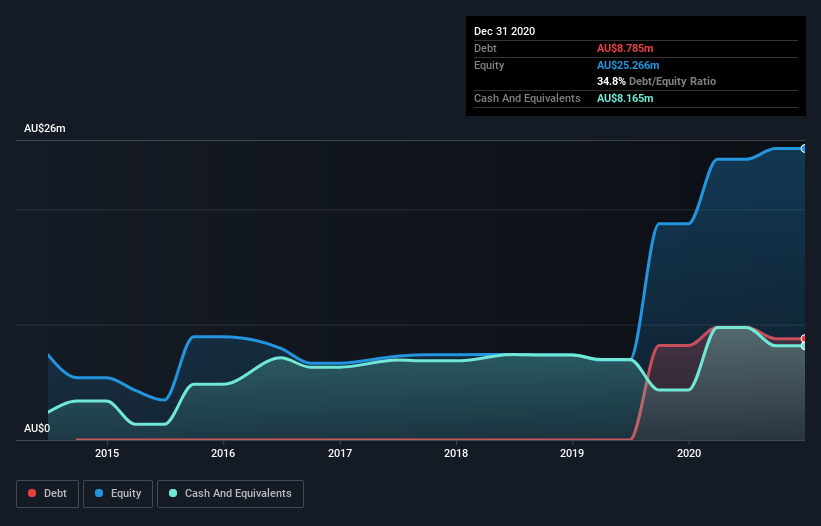Toggle the Debt legend button

pos(47,494)
